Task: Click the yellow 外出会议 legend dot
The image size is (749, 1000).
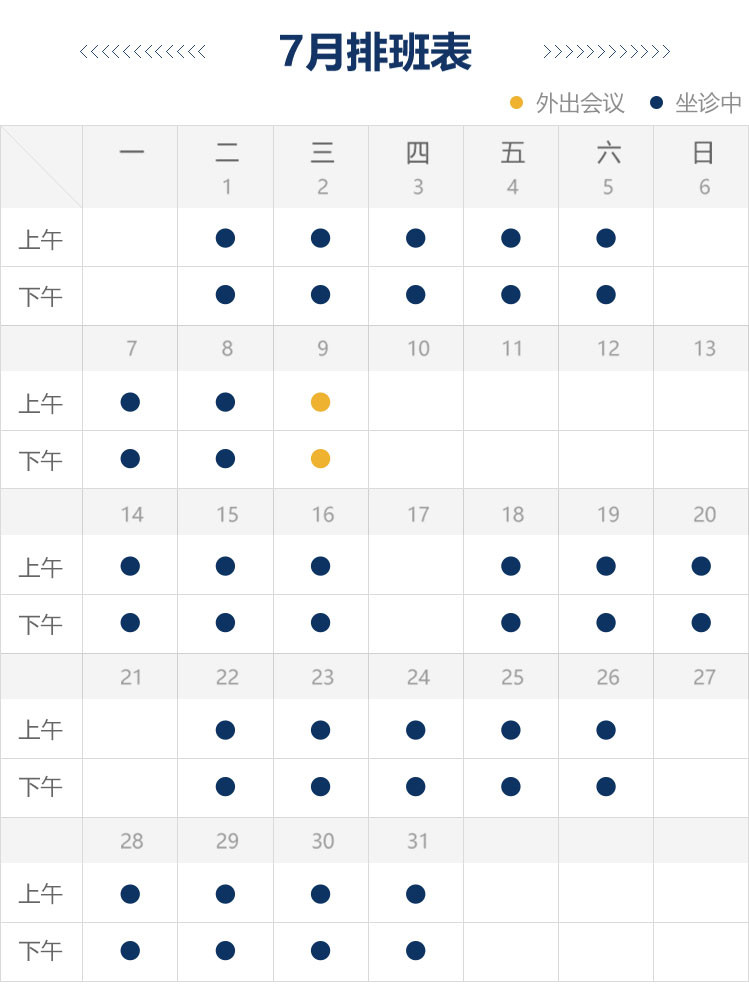Action: pos(517,103)
